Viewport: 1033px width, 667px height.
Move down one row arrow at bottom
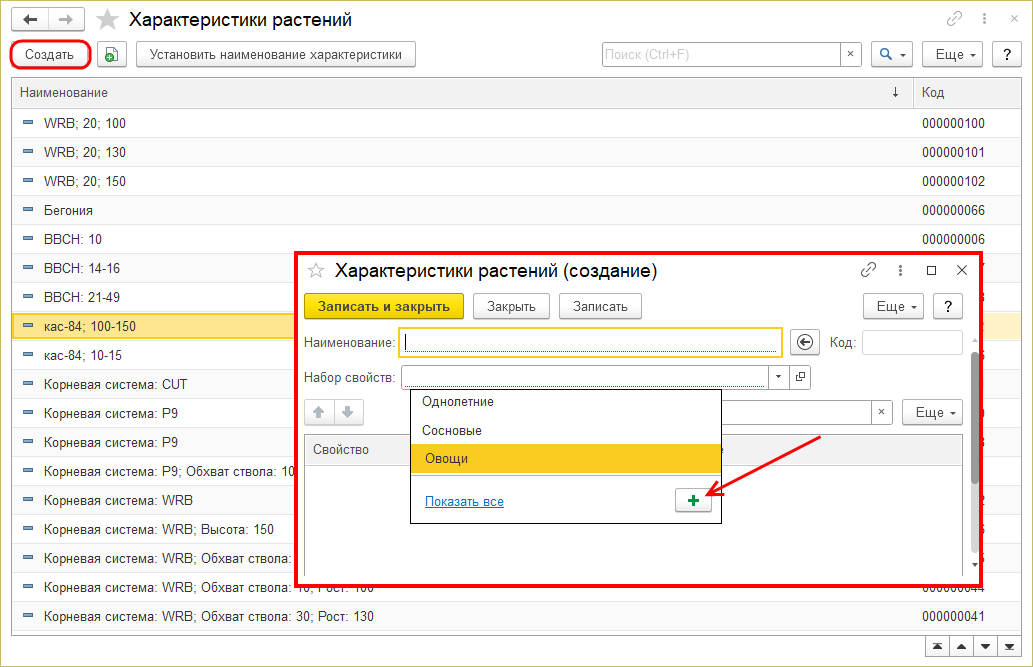(x=985, y=647)
